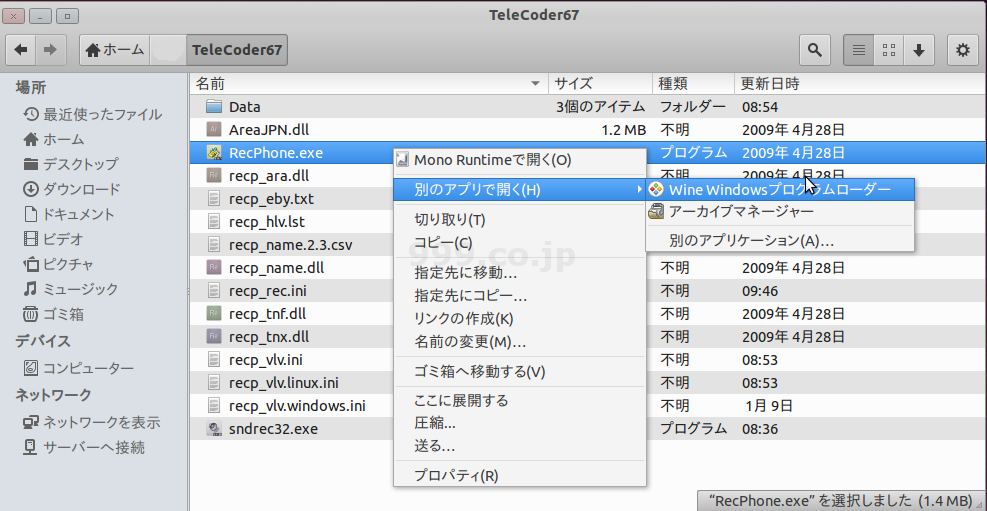This screenshot has width=987, height=511.
Task: Click the Archive Manager icon in submenu
Action: (657, 211)
